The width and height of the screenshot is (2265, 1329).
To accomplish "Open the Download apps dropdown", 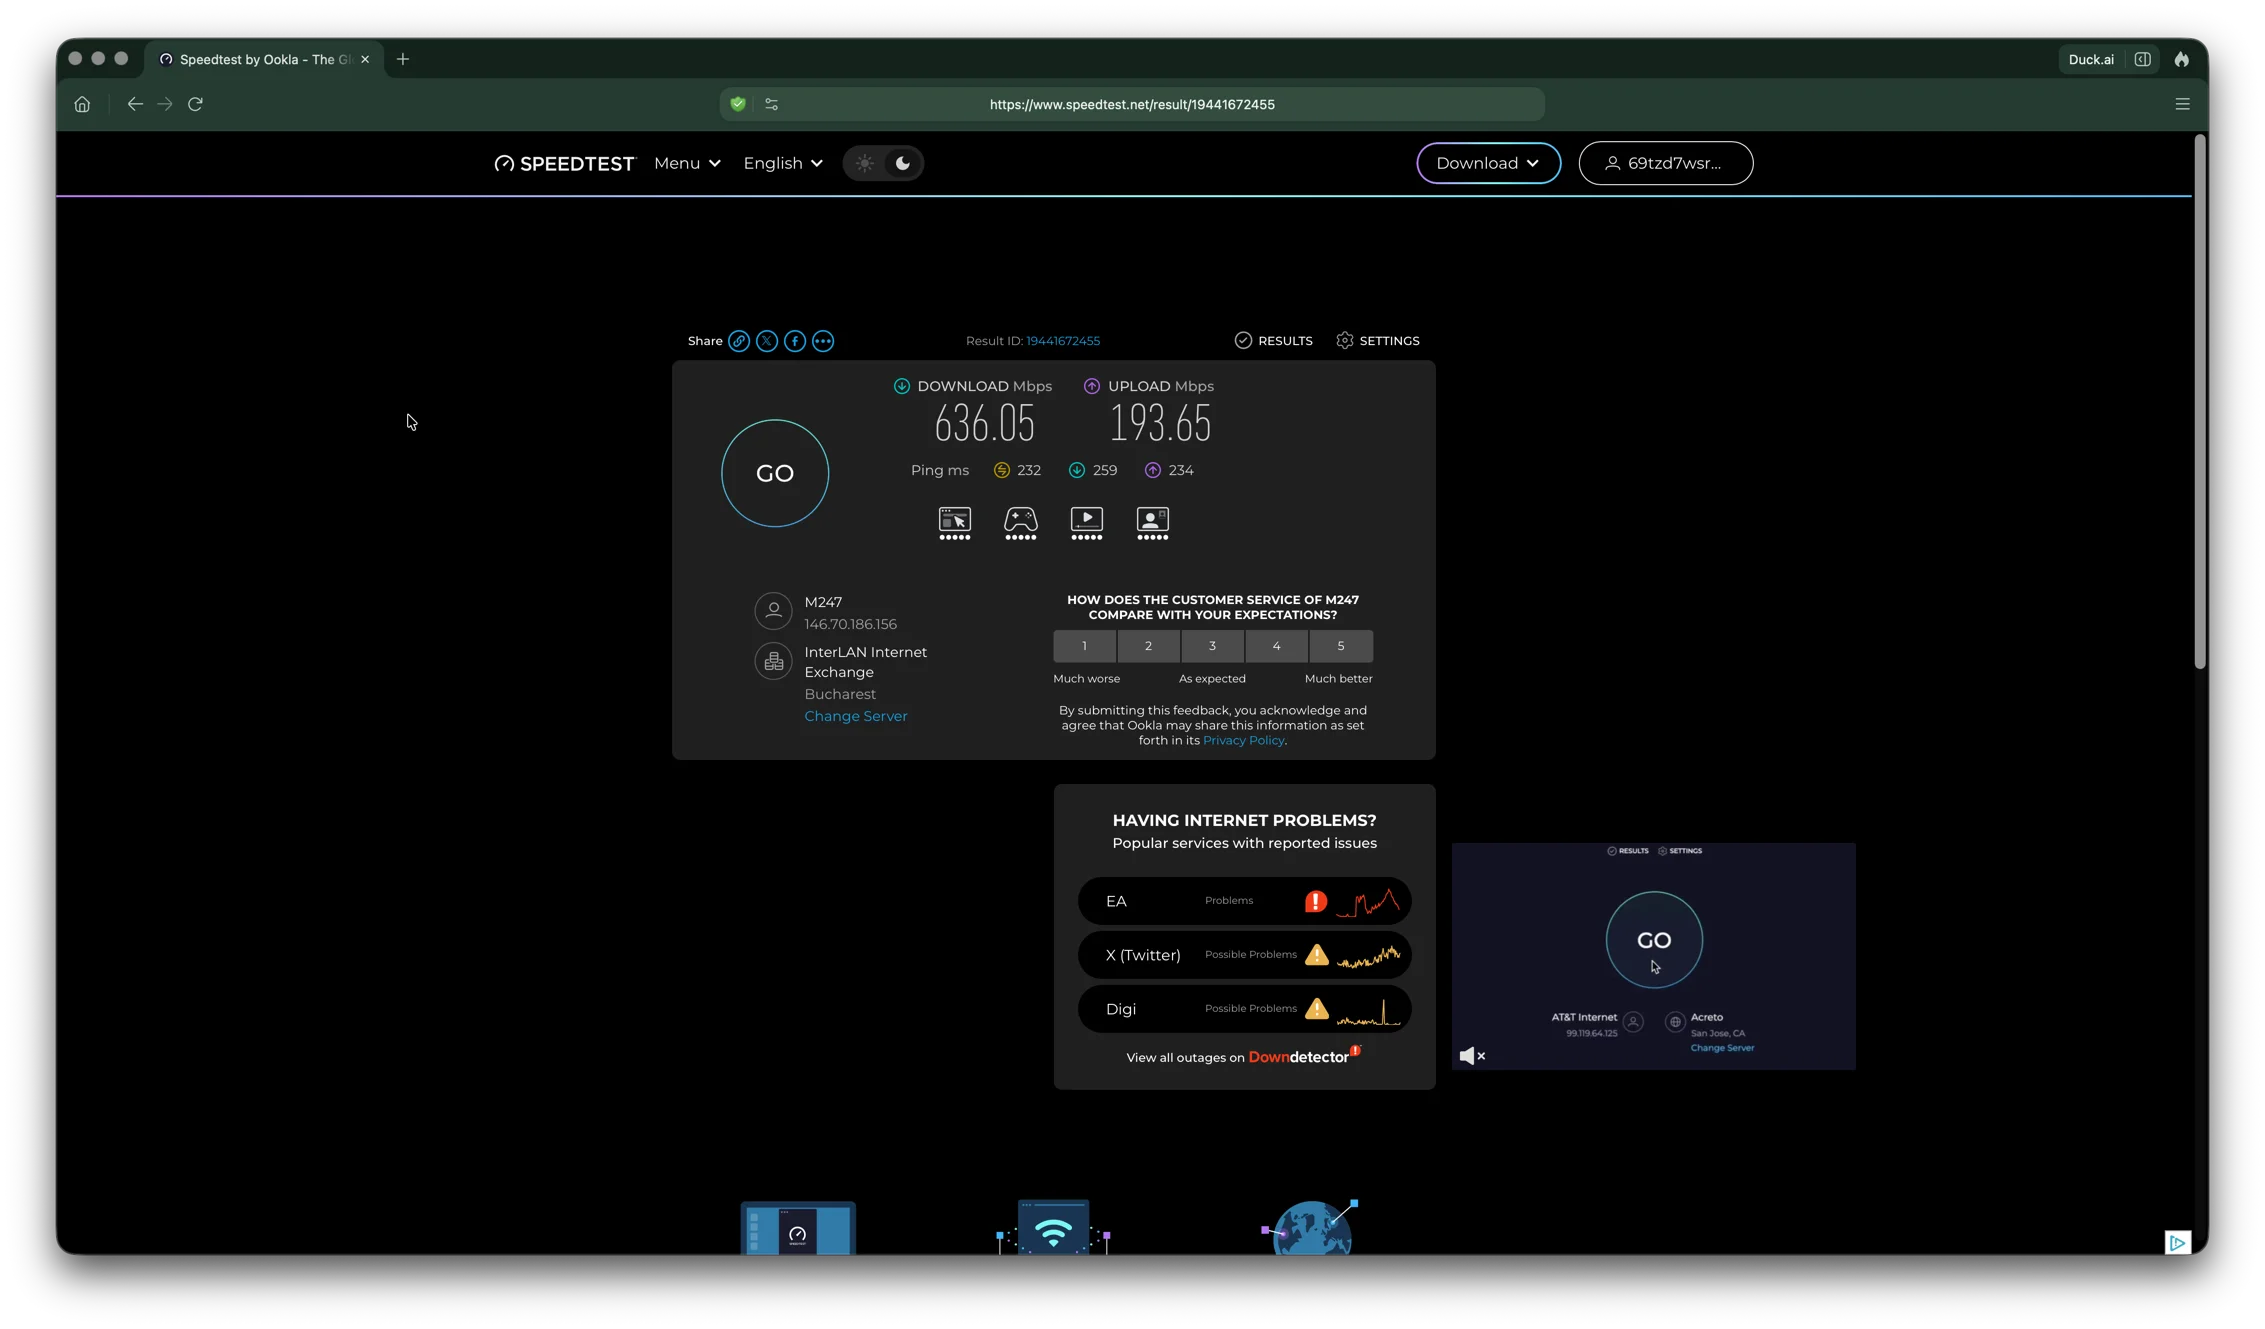I will coord(1488,163).
